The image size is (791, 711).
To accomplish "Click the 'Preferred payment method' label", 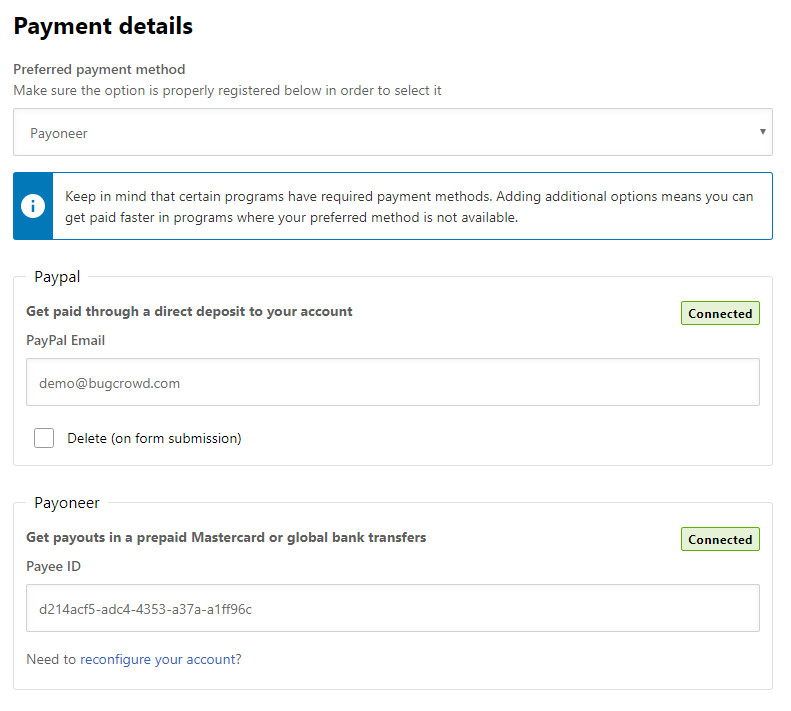I will (99, 69).
